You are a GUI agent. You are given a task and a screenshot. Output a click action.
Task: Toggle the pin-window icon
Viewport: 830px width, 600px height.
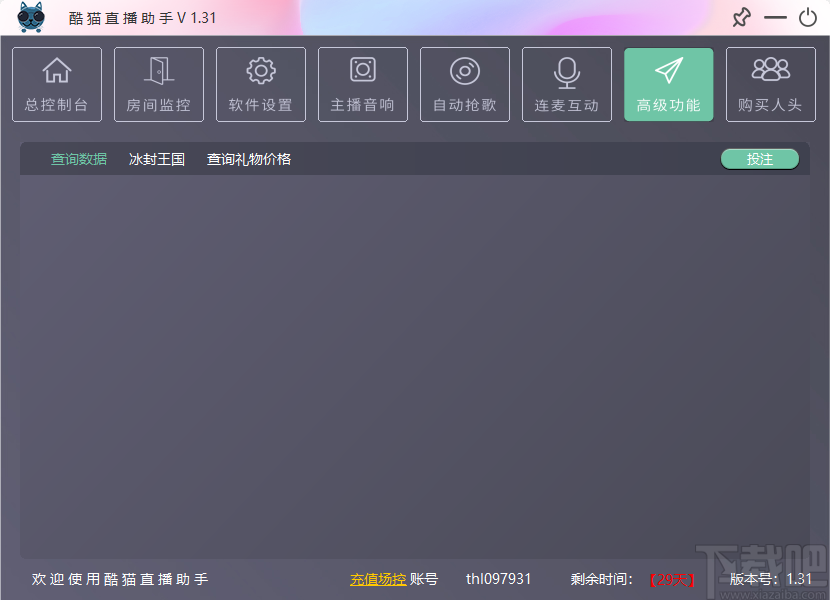[x=741, y=17]
